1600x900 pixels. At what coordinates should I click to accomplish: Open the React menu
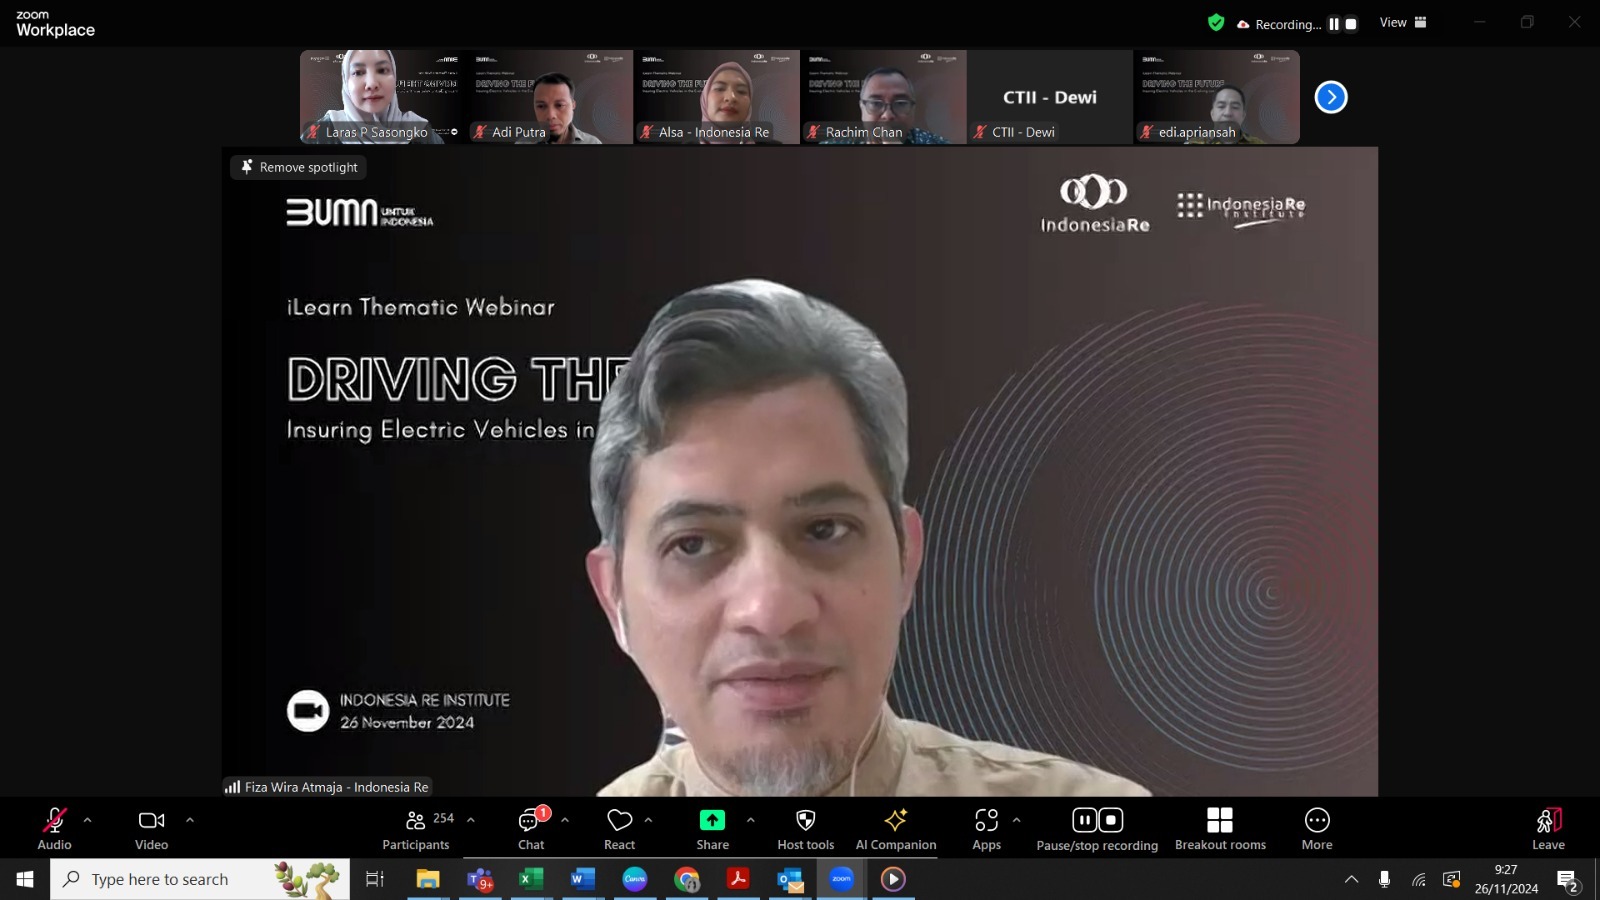click(x=620, y=829)
